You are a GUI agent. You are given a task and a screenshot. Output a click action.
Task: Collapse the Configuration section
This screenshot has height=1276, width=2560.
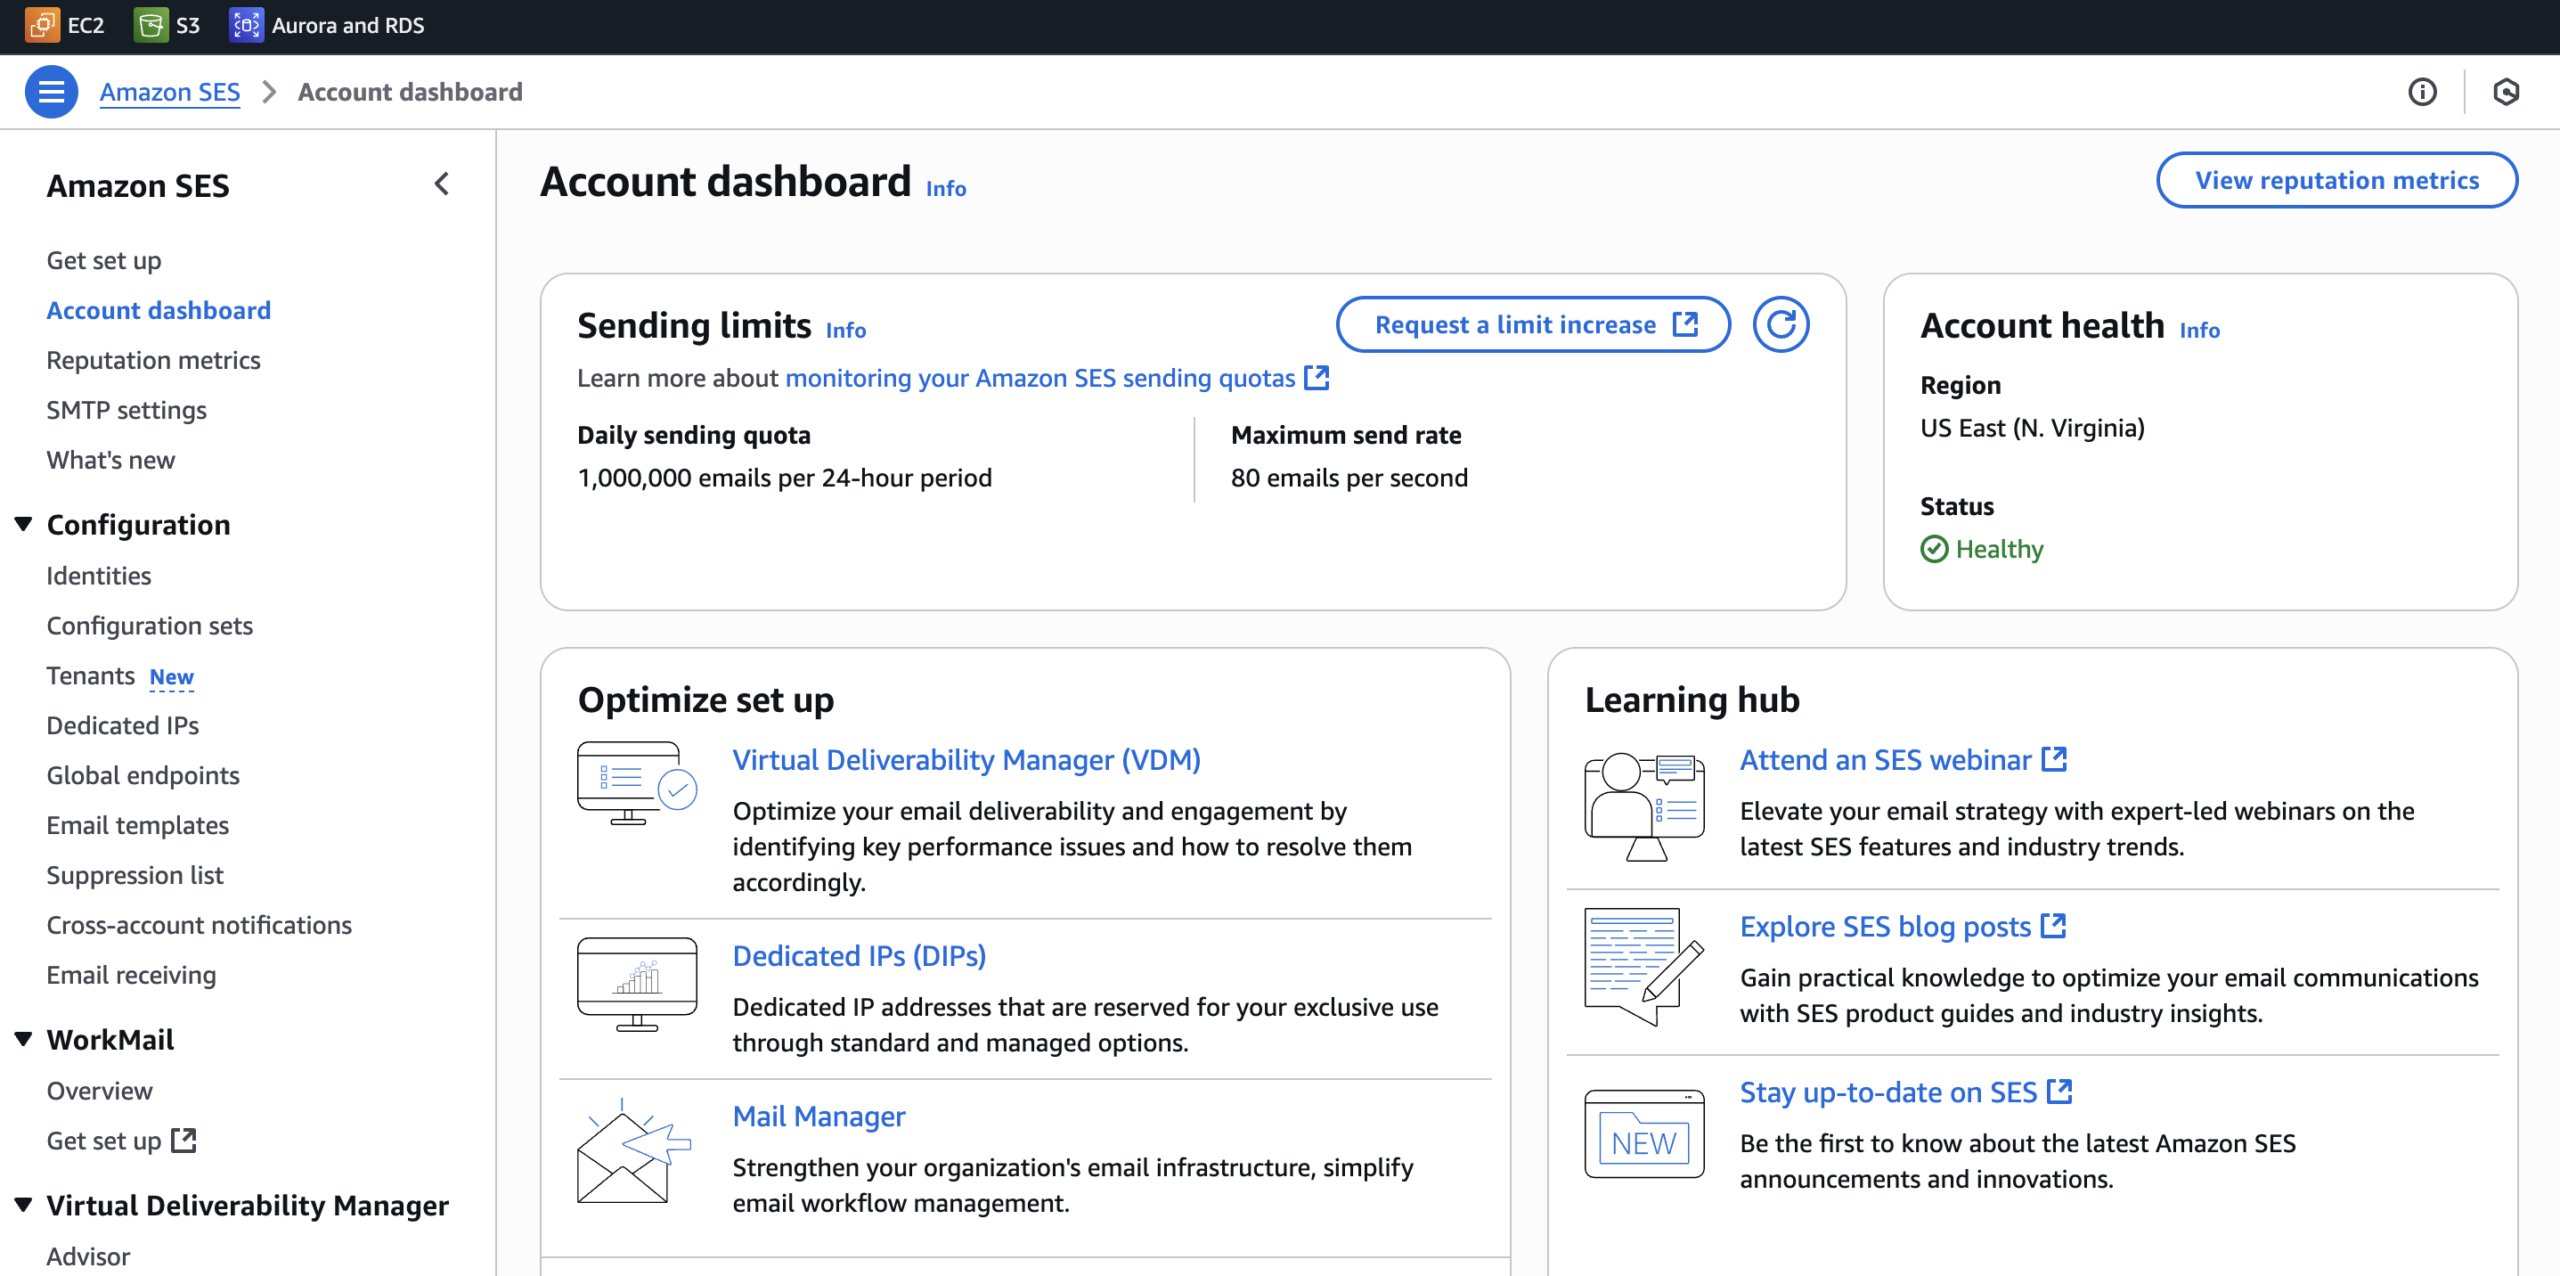coord(24,524)
